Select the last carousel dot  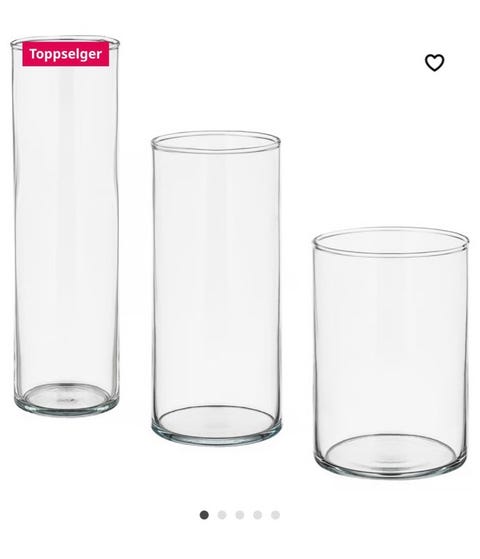[x=275, y=515]
